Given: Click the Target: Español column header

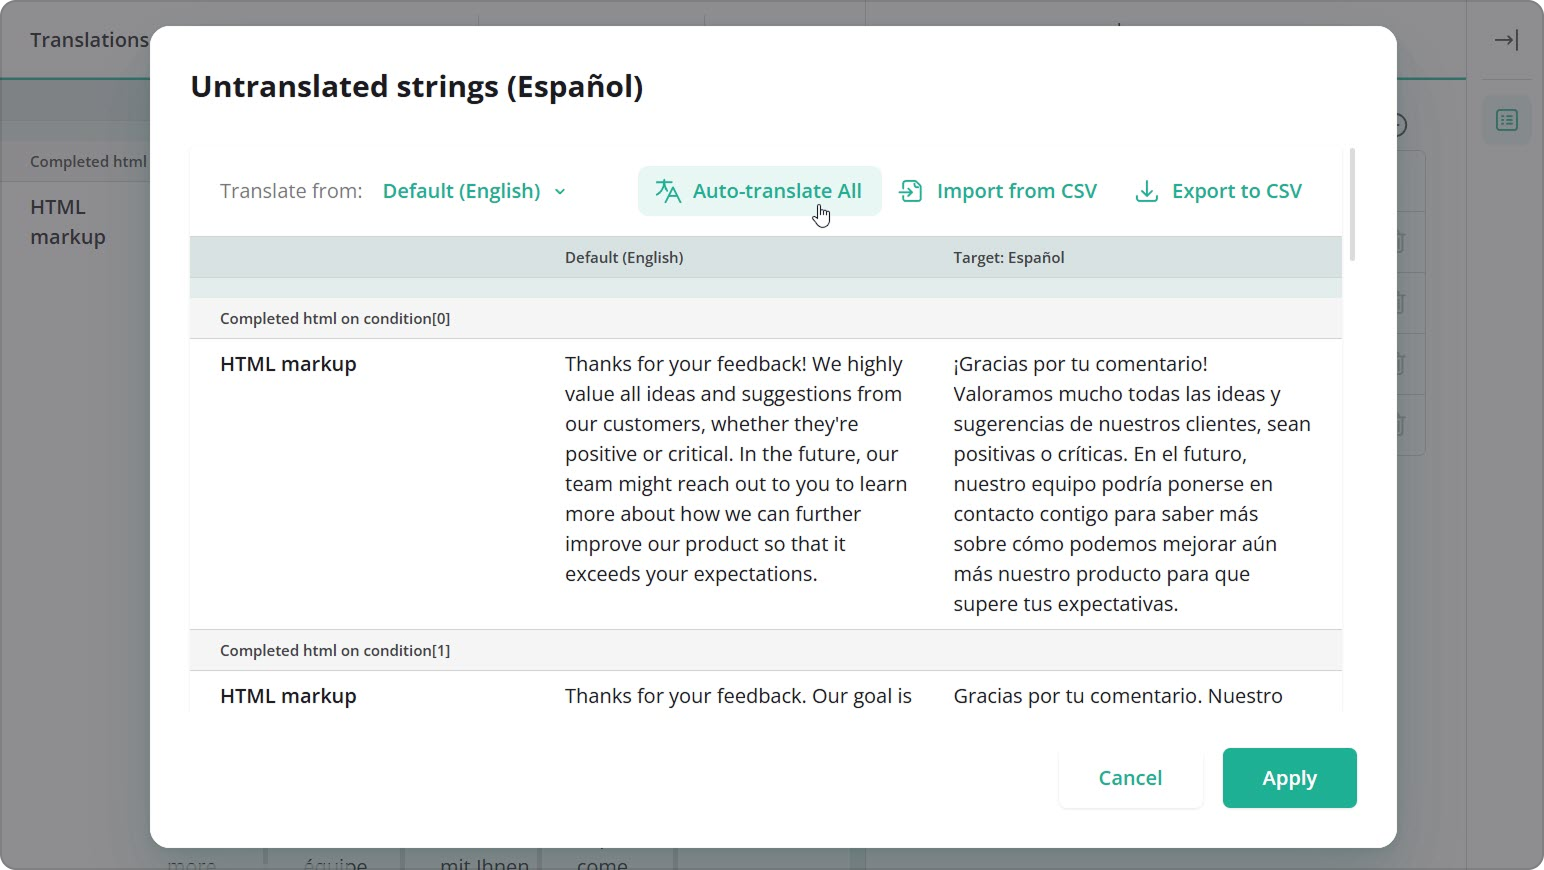Looking at the screenshot, I should point(1008,257).
